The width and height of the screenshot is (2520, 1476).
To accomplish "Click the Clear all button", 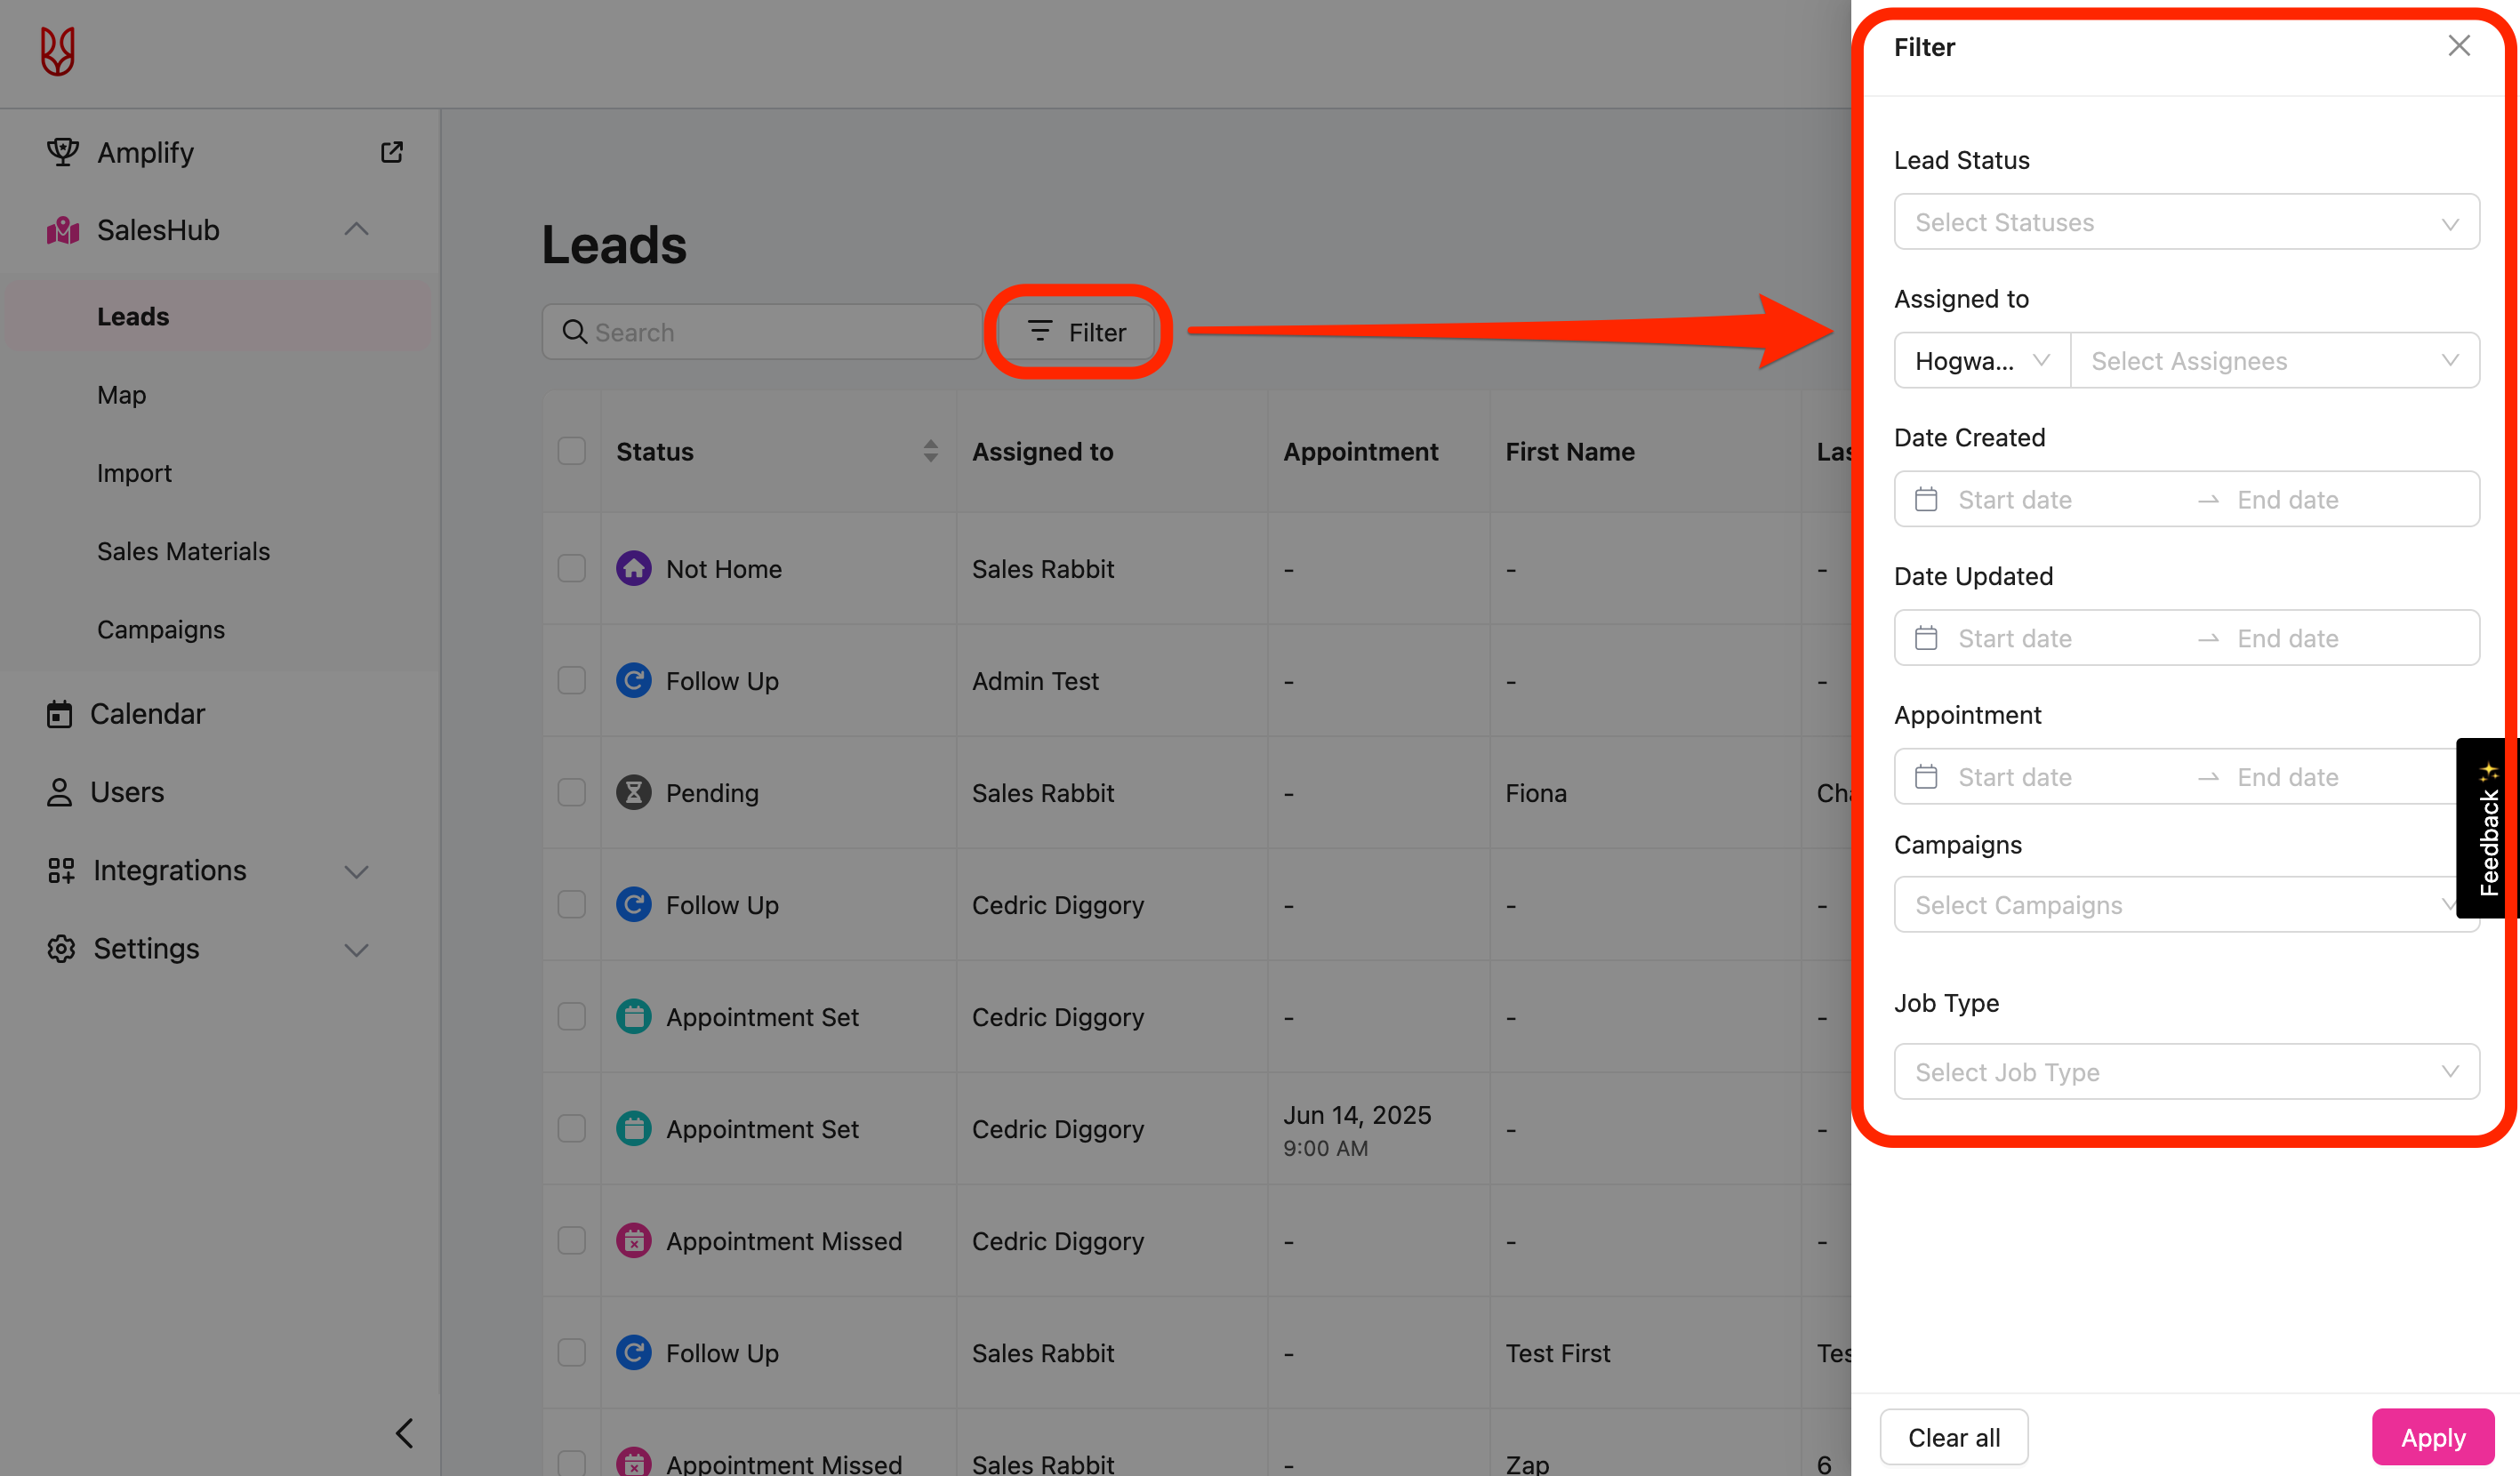I will coord(1953,1437).
